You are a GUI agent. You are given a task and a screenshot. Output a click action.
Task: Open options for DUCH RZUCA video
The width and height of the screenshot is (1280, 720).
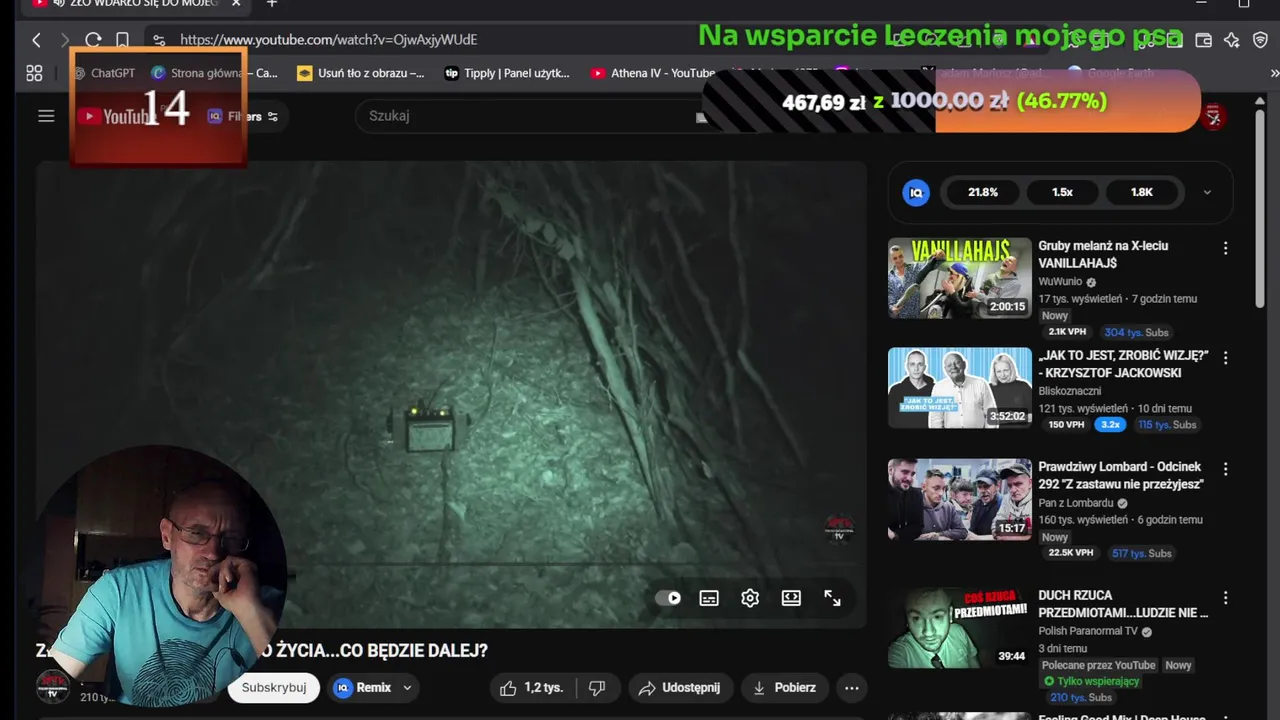pos(1226,597)
